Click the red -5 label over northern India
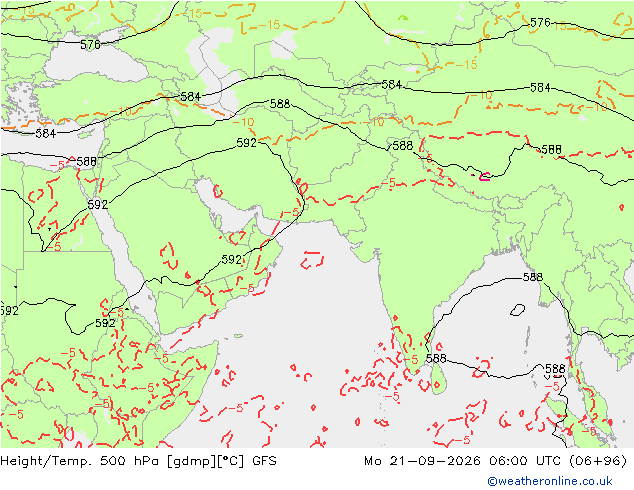The height and width of the screenshot is (490, 634). [x=389, y=183]
